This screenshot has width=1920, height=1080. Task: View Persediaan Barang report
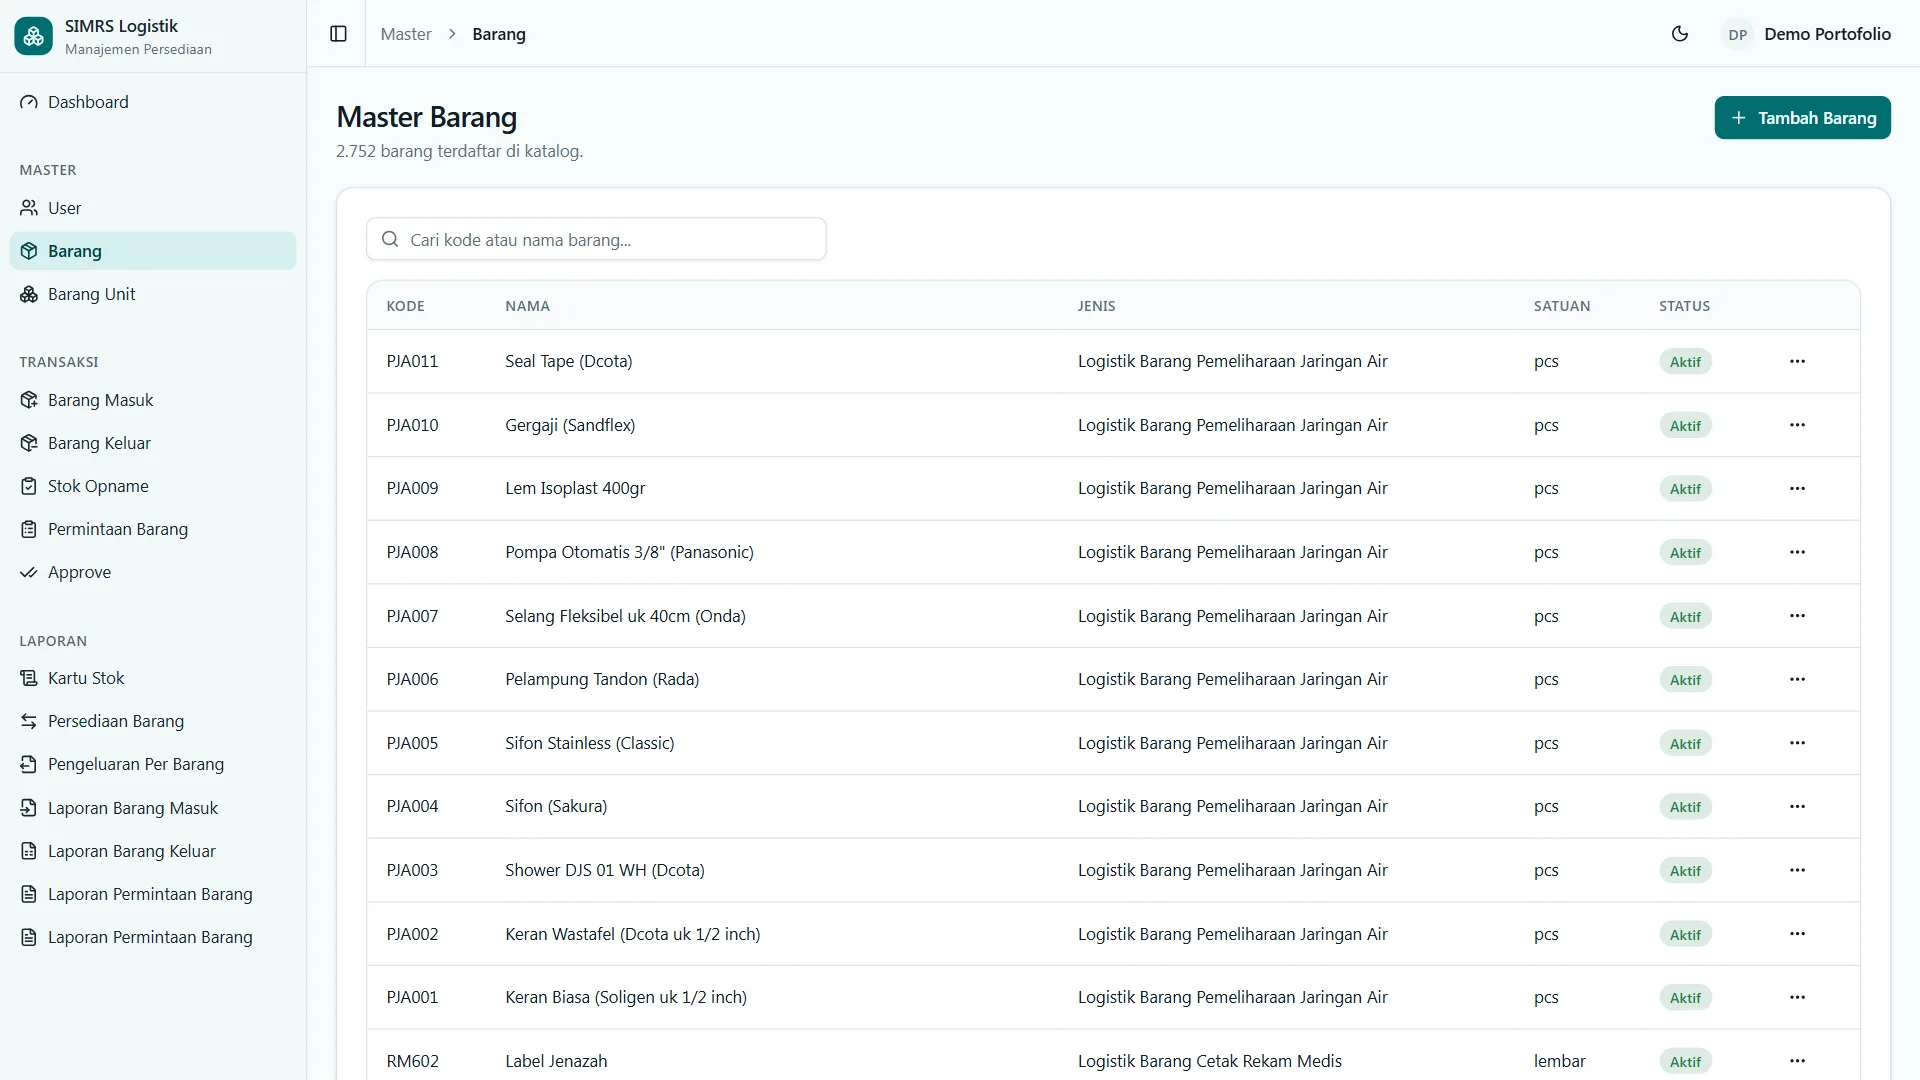coord(153,721)
